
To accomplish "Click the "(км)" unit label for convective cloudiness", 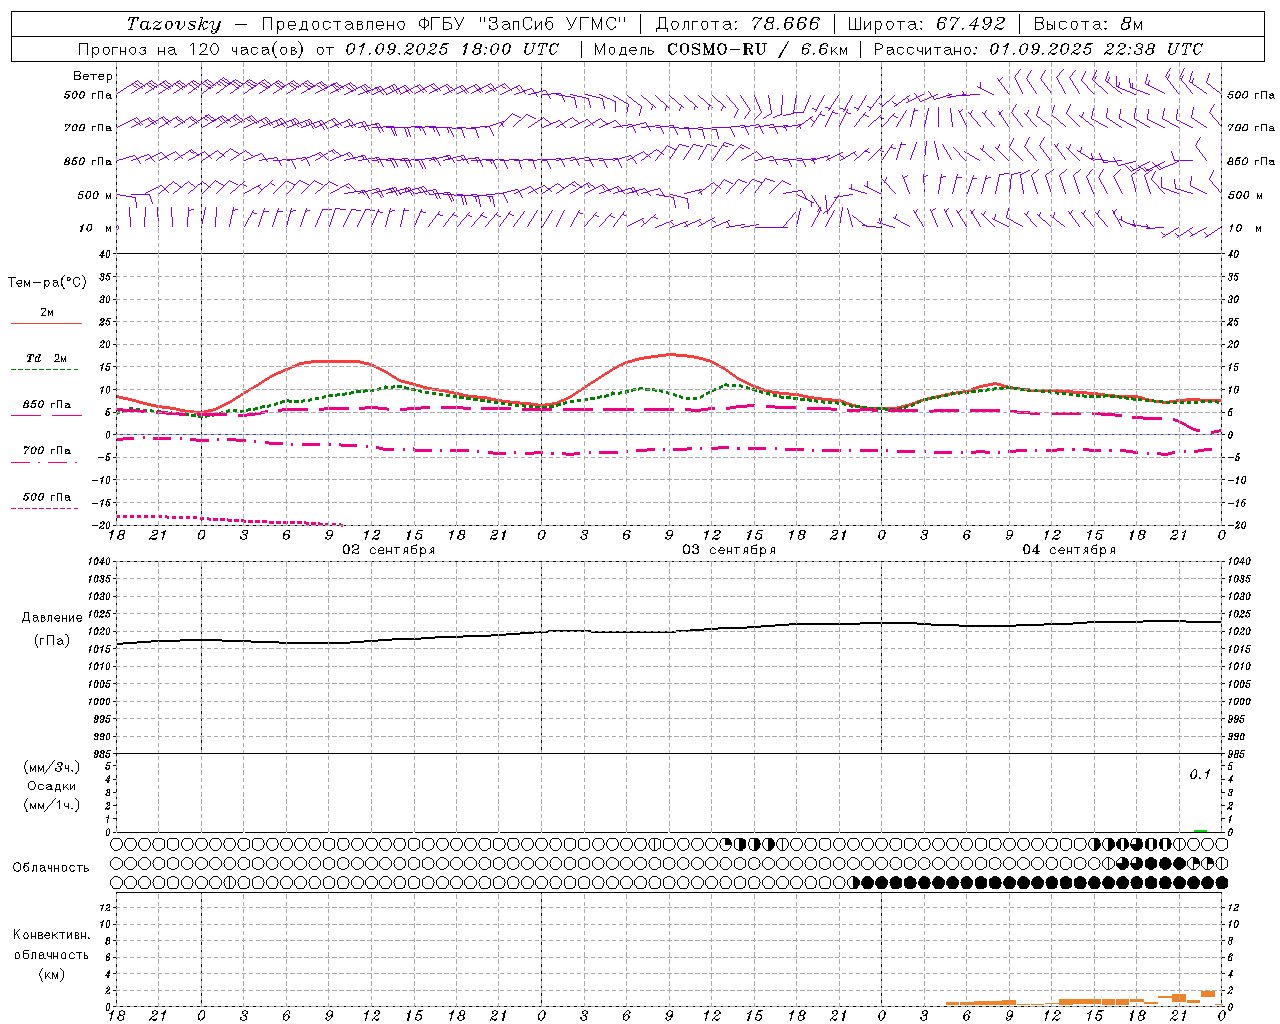I will point(51,974).
